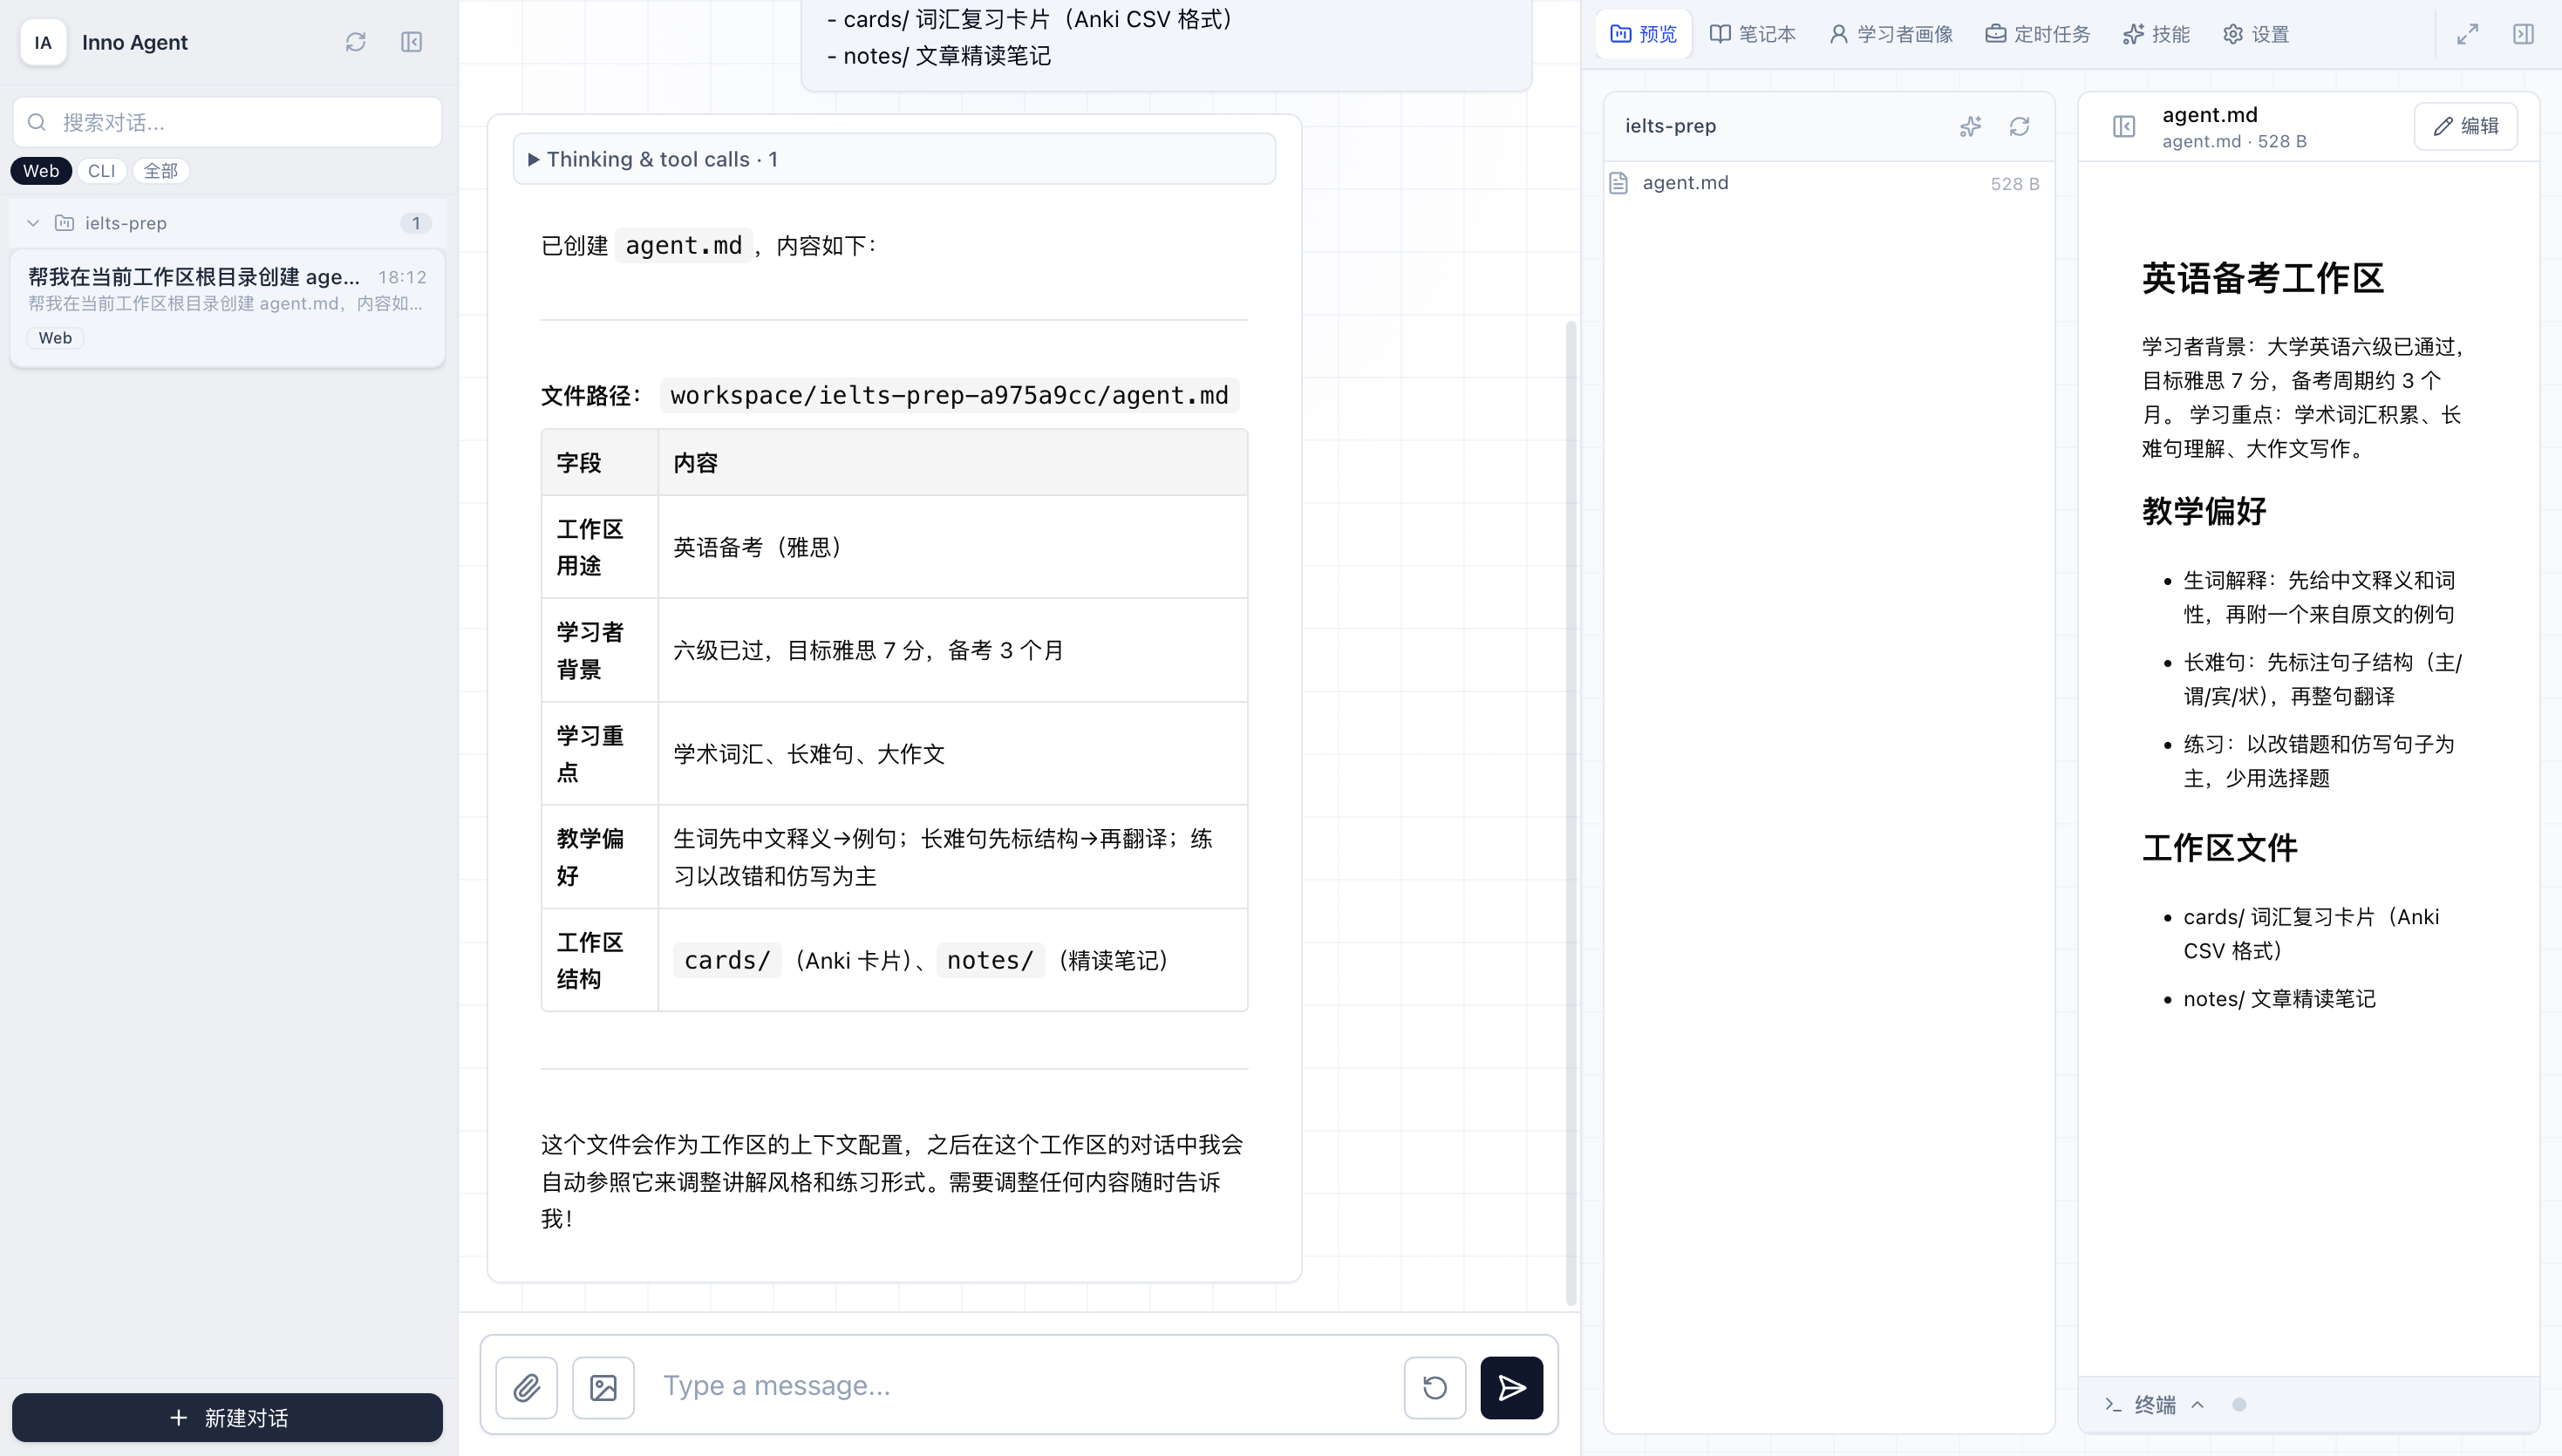2562x1456 pixels.
Task: Open the 笔记本 tab
Action: (x=1753, y=34)
